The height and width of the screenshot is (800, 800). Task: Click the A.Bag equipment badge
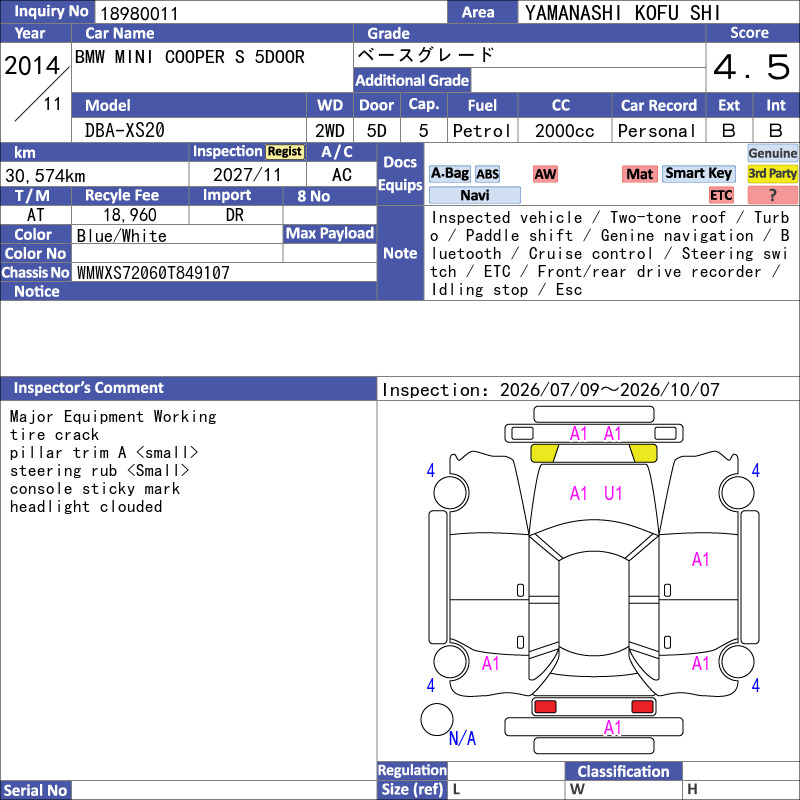tap(449, 174)
